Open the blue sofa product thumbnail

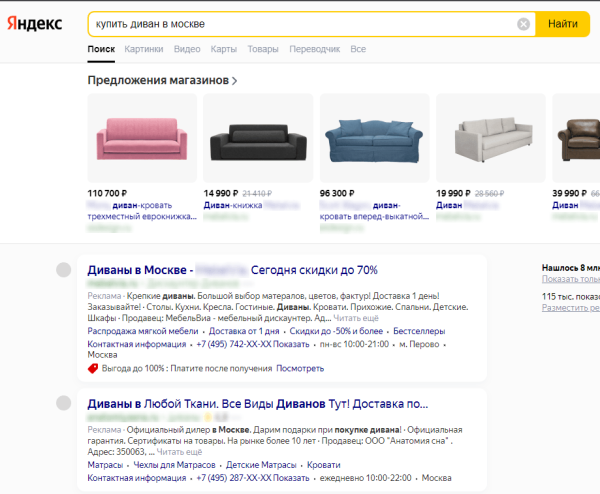pyautogui.click(x=374, y=138)
